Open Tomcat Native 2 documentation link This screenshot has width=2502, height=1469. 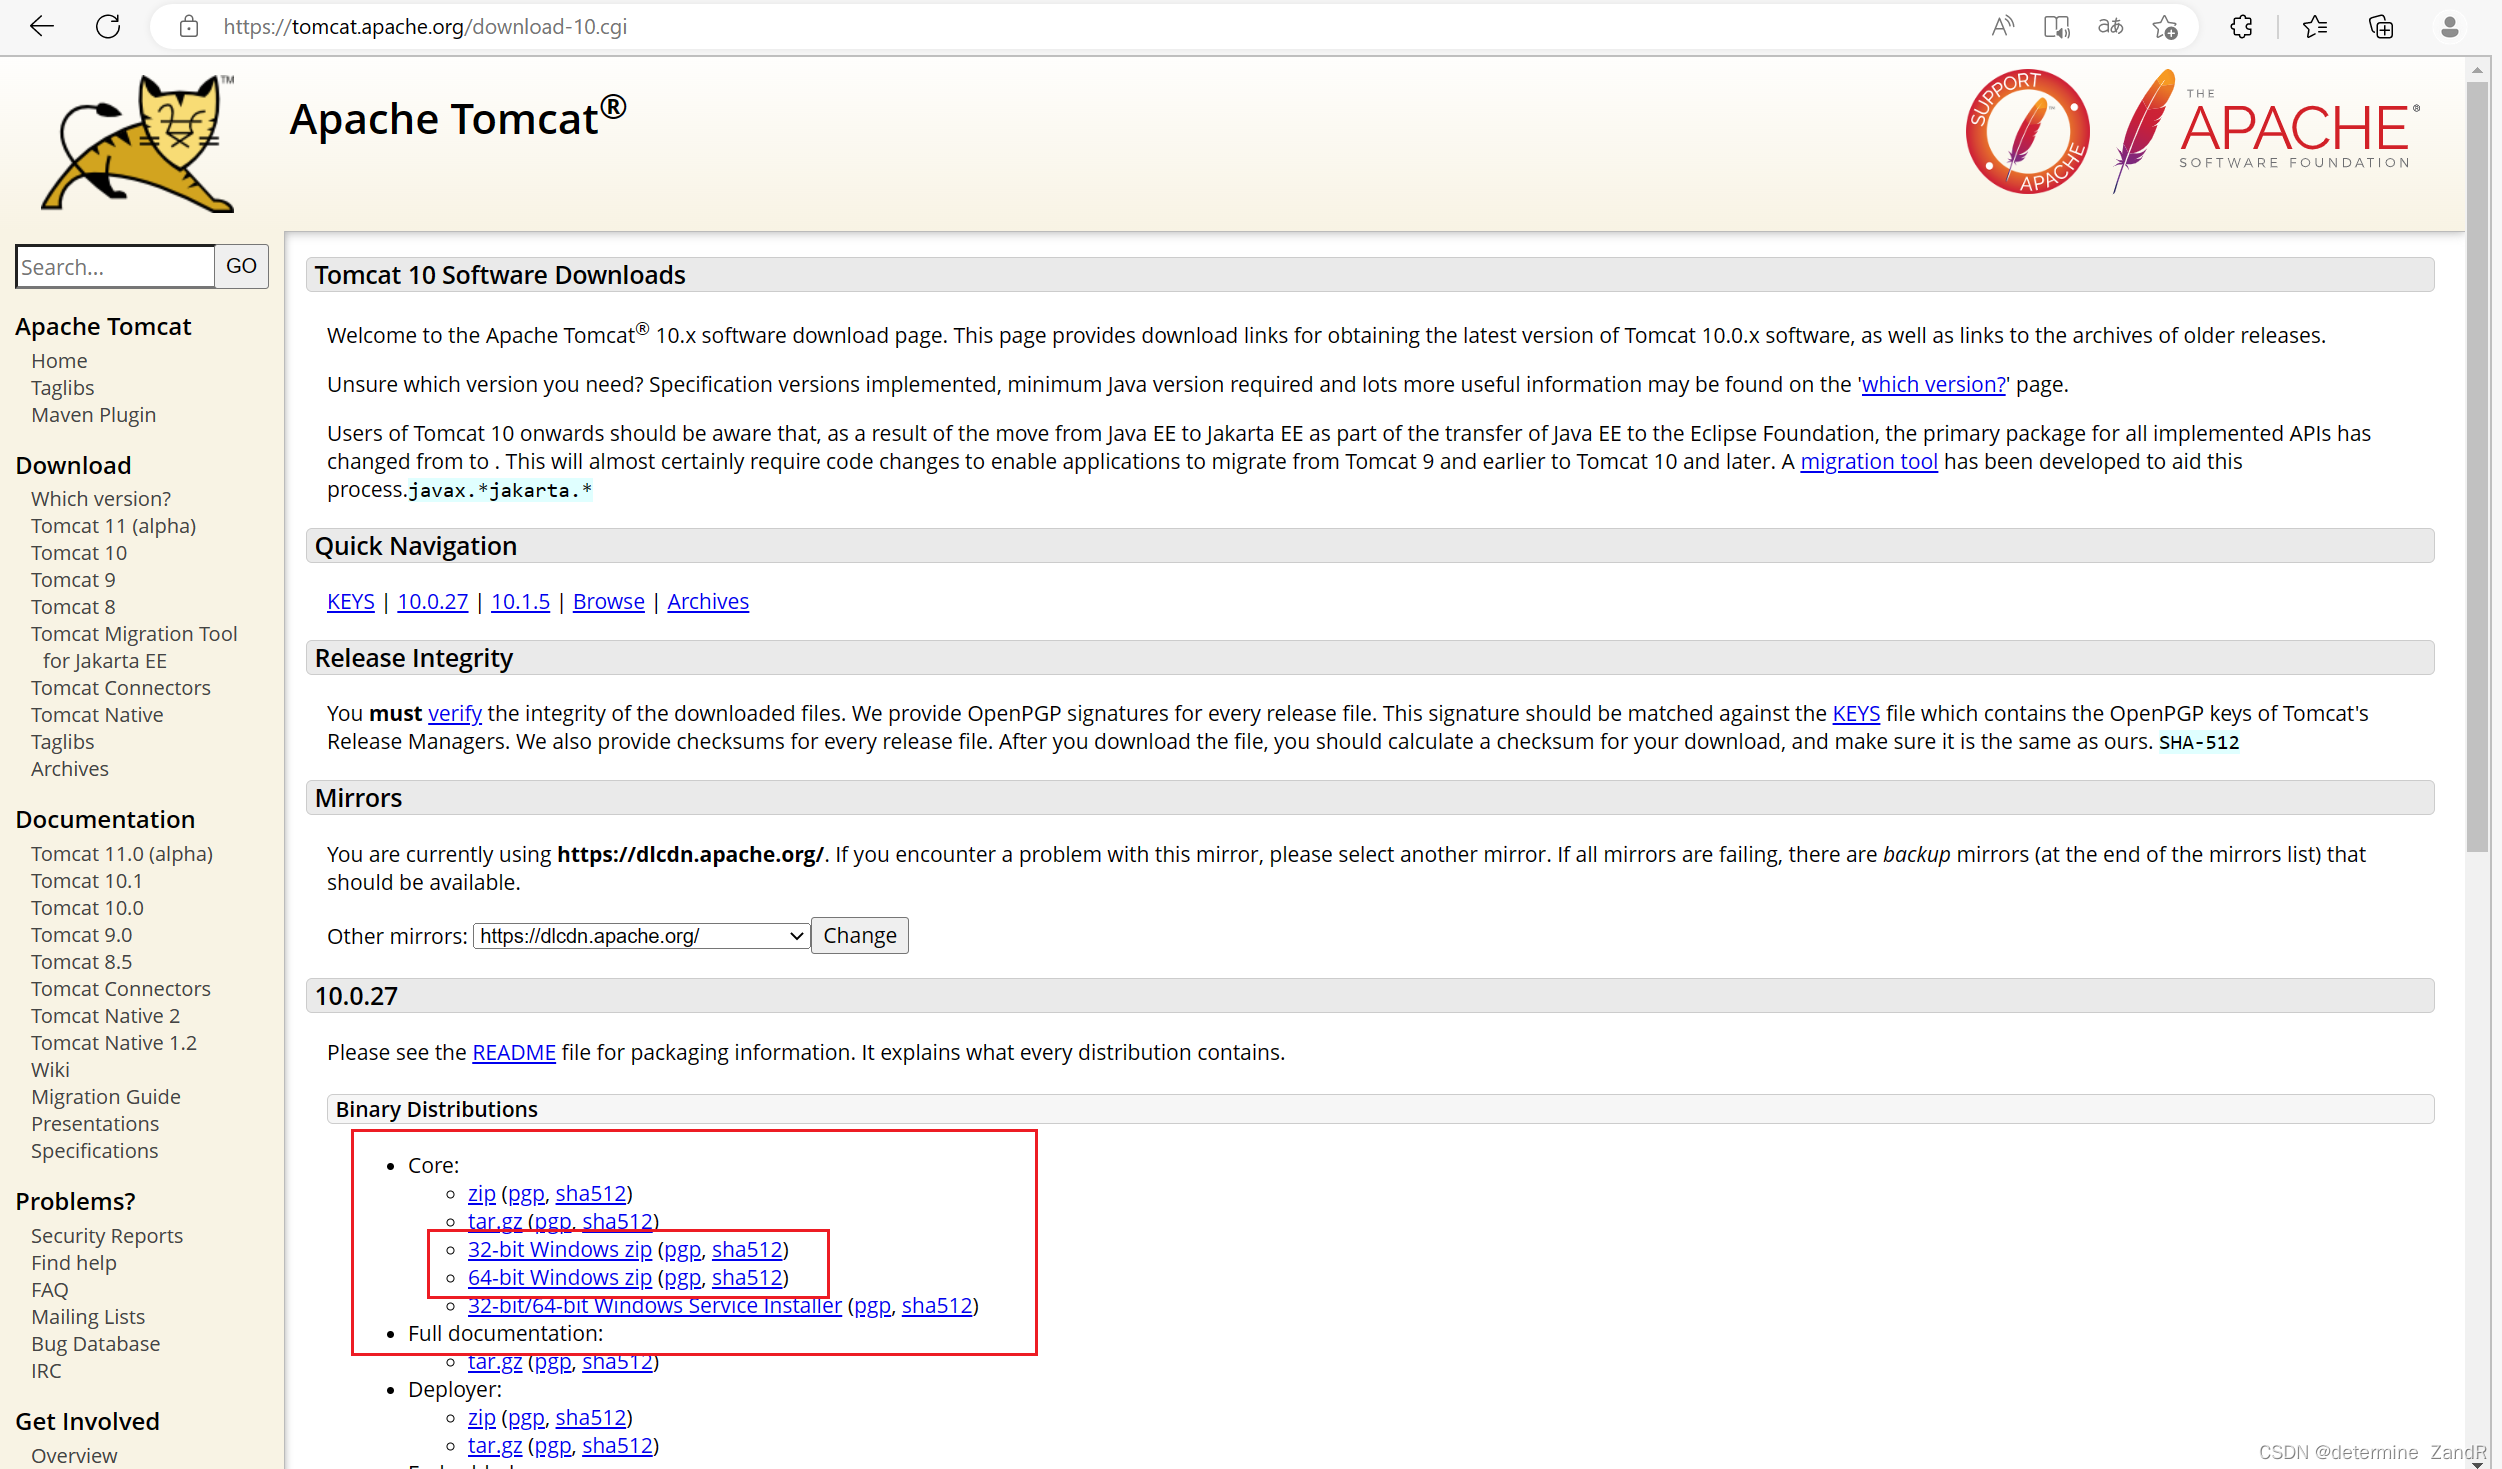[x=105, y=1015]
